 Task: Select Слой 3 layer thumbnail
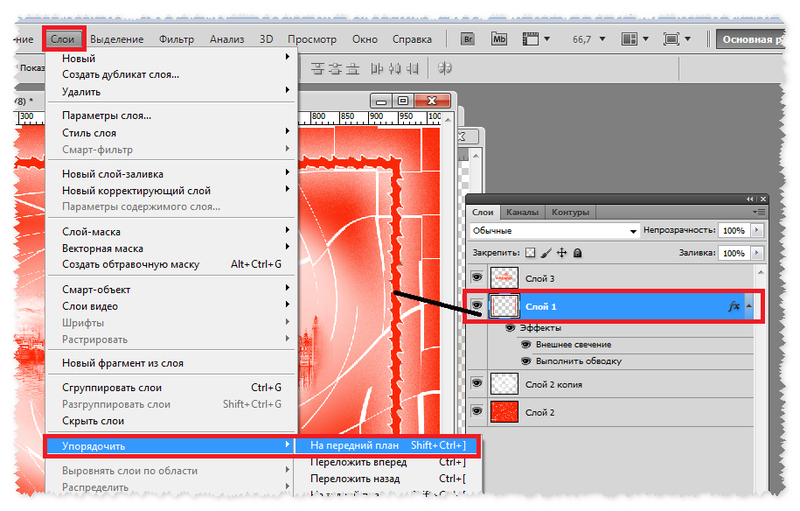(504, 278)
